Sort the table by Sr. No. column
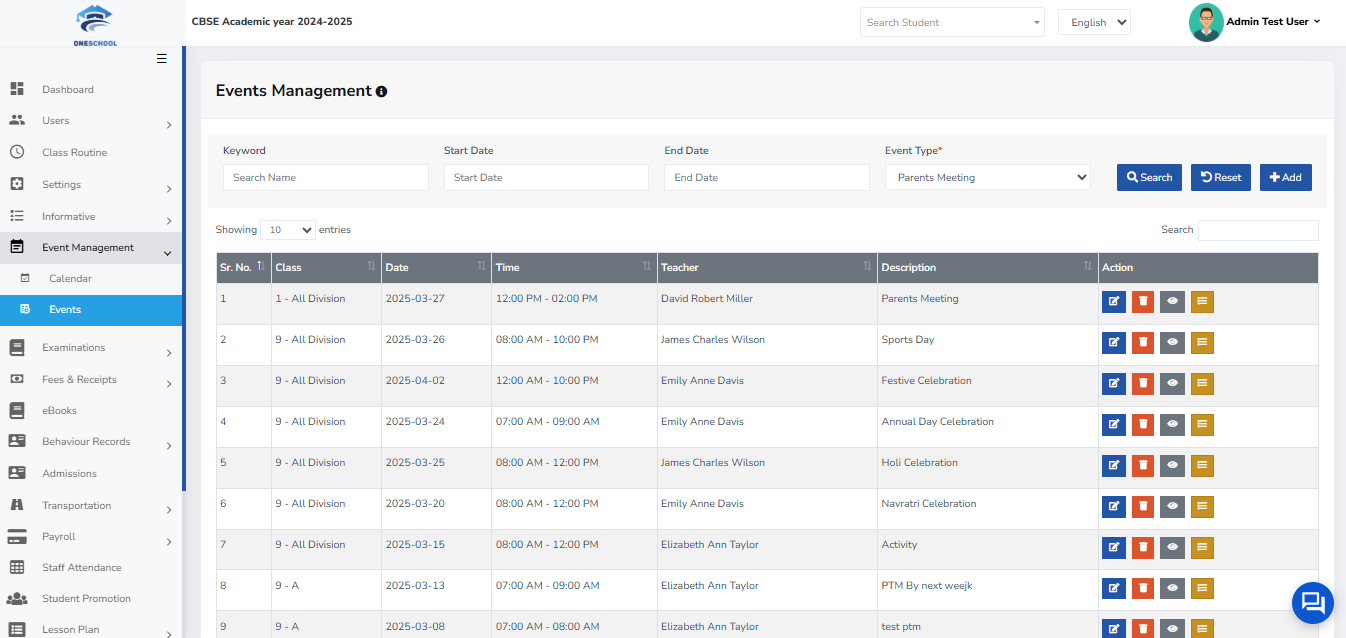The image size is (1346, 638). [x=243, y=267]
